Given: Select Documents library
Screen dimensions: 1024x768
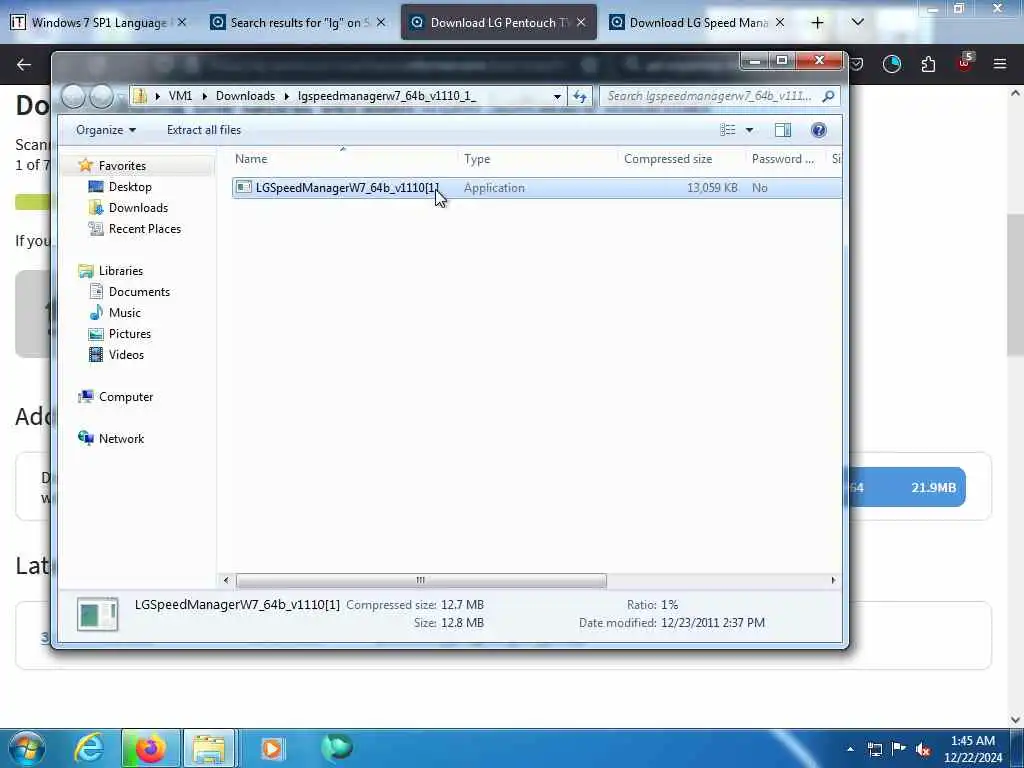Looking at the screenshot, I should point(139,292).
